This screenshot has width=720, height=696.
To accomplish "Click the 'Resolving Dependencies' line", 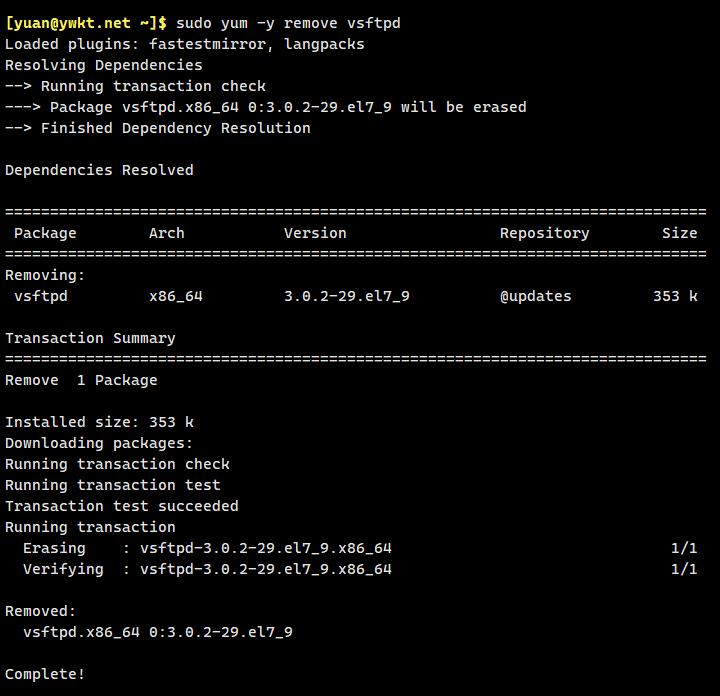I will tap(103, 65).
